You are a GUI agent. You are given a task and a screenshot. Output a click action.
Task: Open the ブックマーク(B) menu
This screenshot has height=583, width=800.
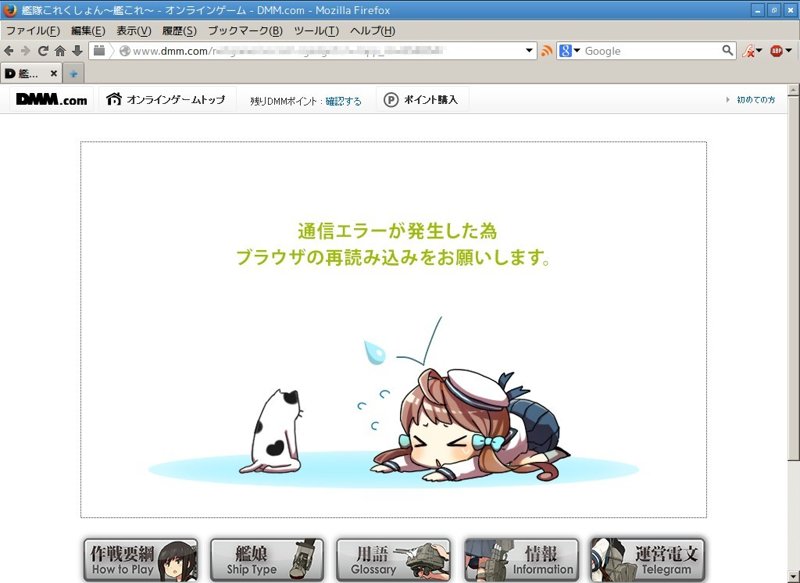pos(245,31)
